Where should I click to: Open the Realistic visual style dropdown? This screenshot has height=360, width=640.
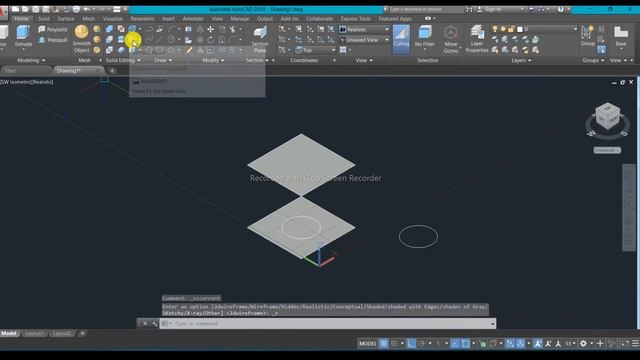point(364,29)
